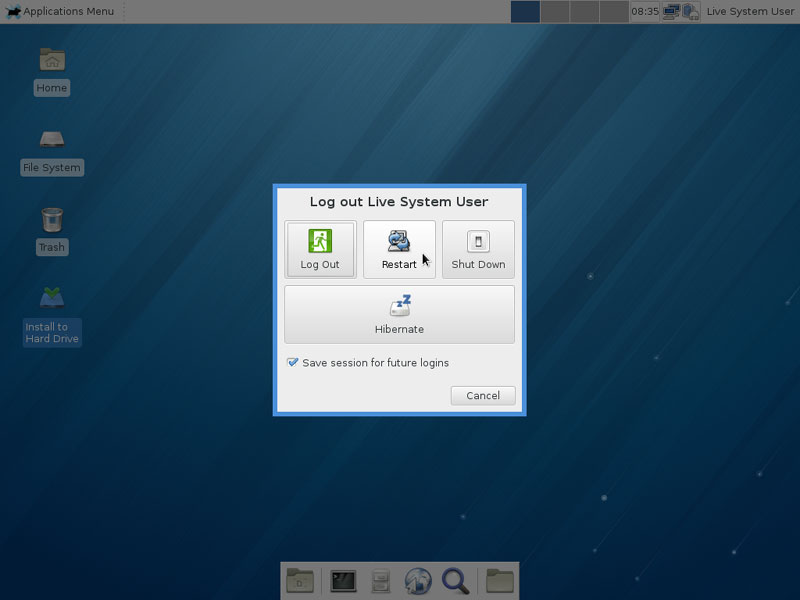Image resolution: width=800 pixels, height=600 pixels.
Task: Open the Home desktop icon
Action: click(x=52, y=71)
